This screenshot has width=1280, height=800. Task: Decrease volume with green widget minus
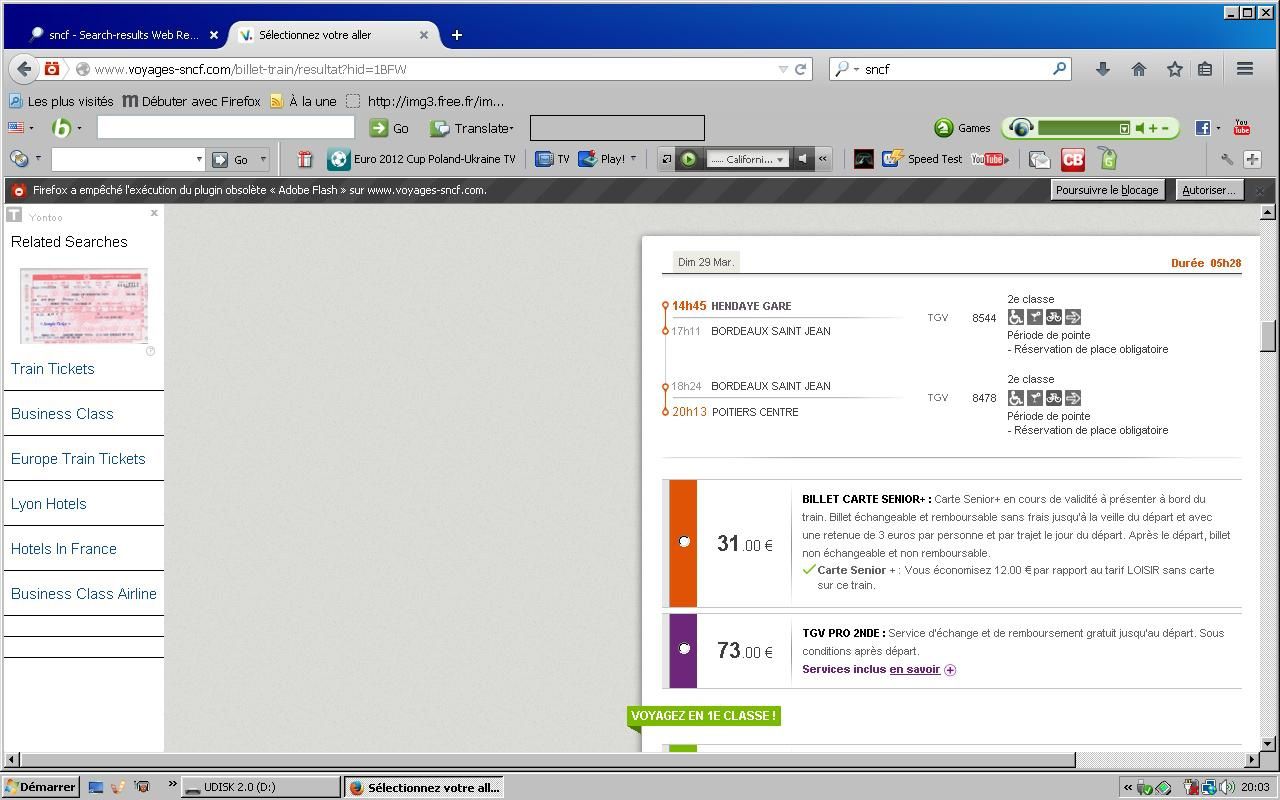pyautogui.click(x=1164, y=128)
